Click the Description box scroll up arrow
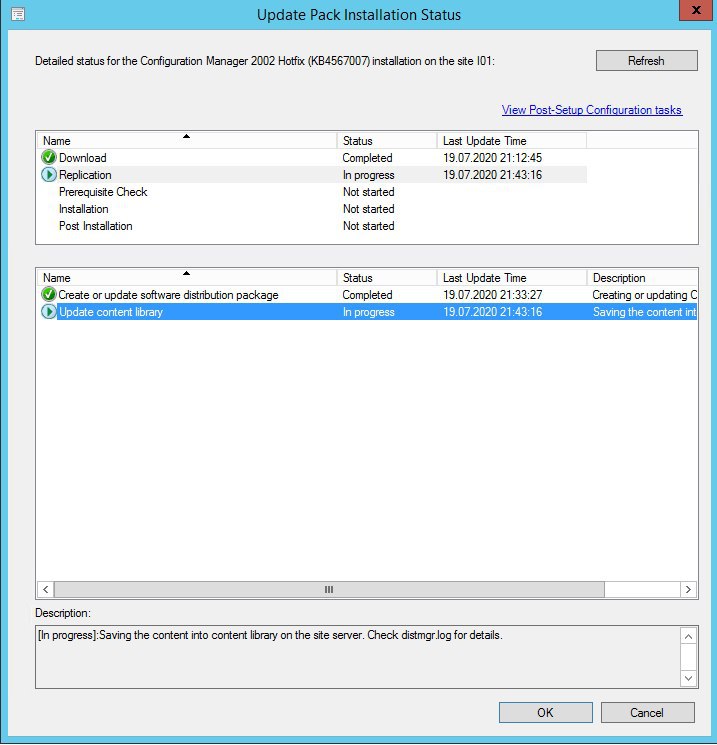 (x=688, y=636)
